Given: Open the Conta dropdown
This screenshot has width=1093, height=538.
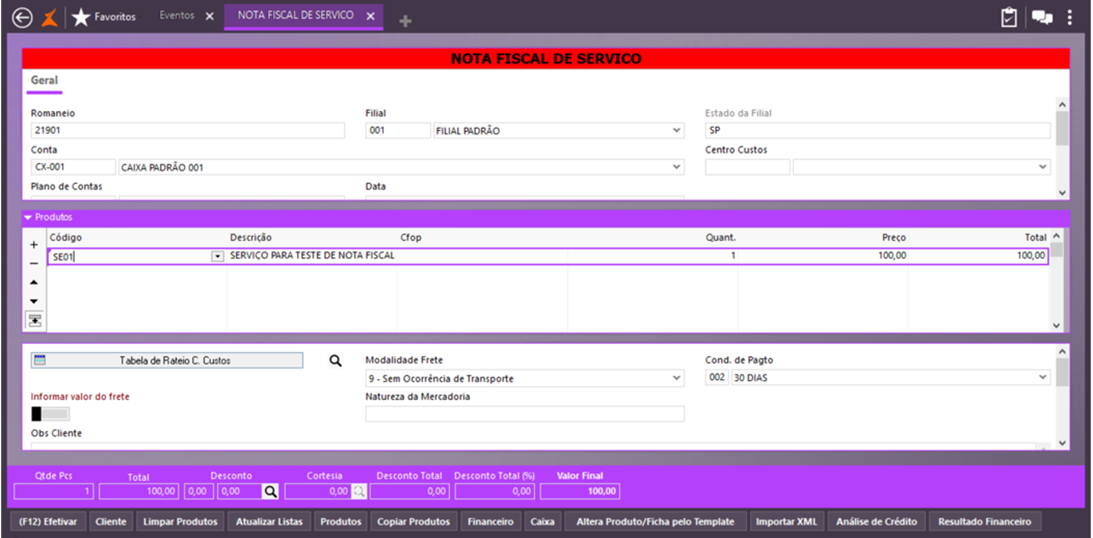Looking at the screenshot, I should (x=676, y=167).
